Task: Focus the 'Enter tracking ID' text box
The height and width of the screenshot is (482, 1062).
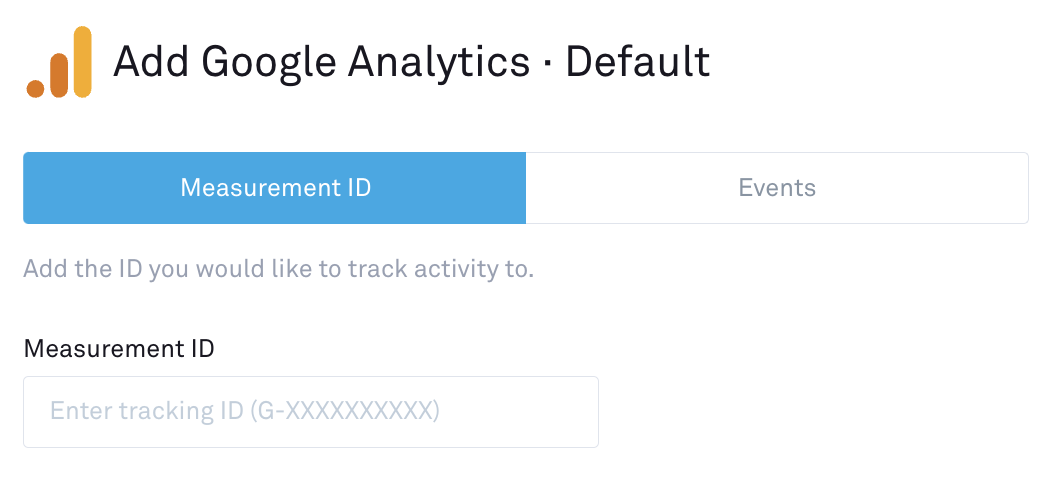Action: coord(311,412)
